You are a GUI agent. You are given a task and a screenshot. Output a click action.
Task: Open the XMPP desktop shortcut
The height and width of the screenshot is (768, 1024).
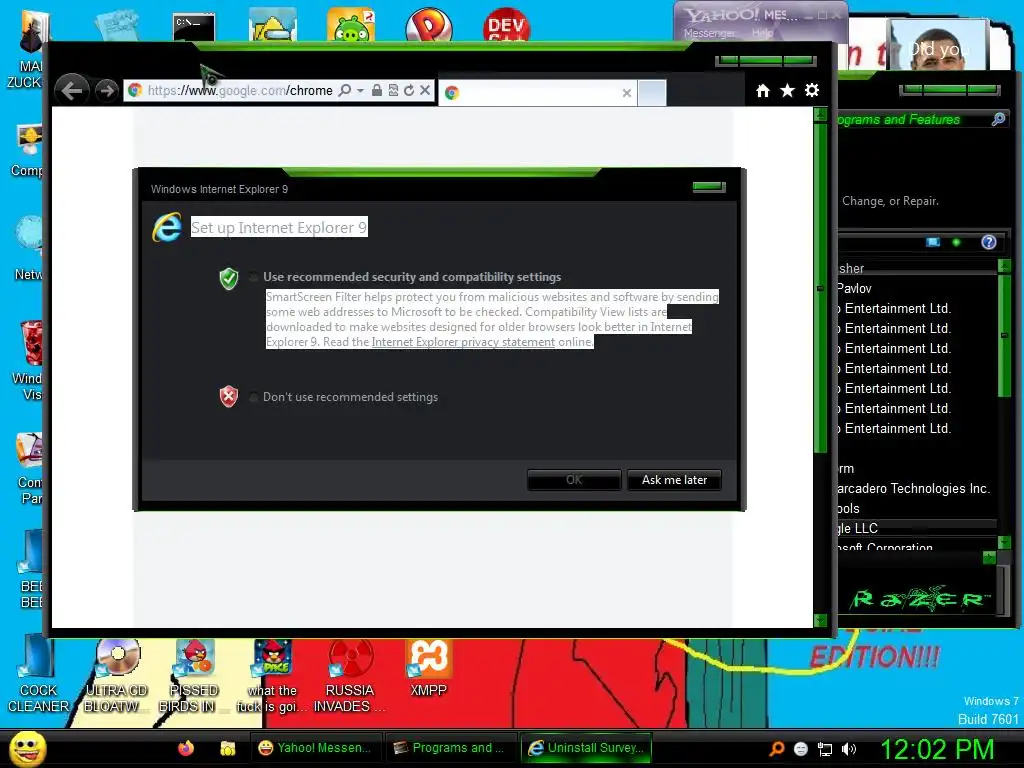click(428, 669)
